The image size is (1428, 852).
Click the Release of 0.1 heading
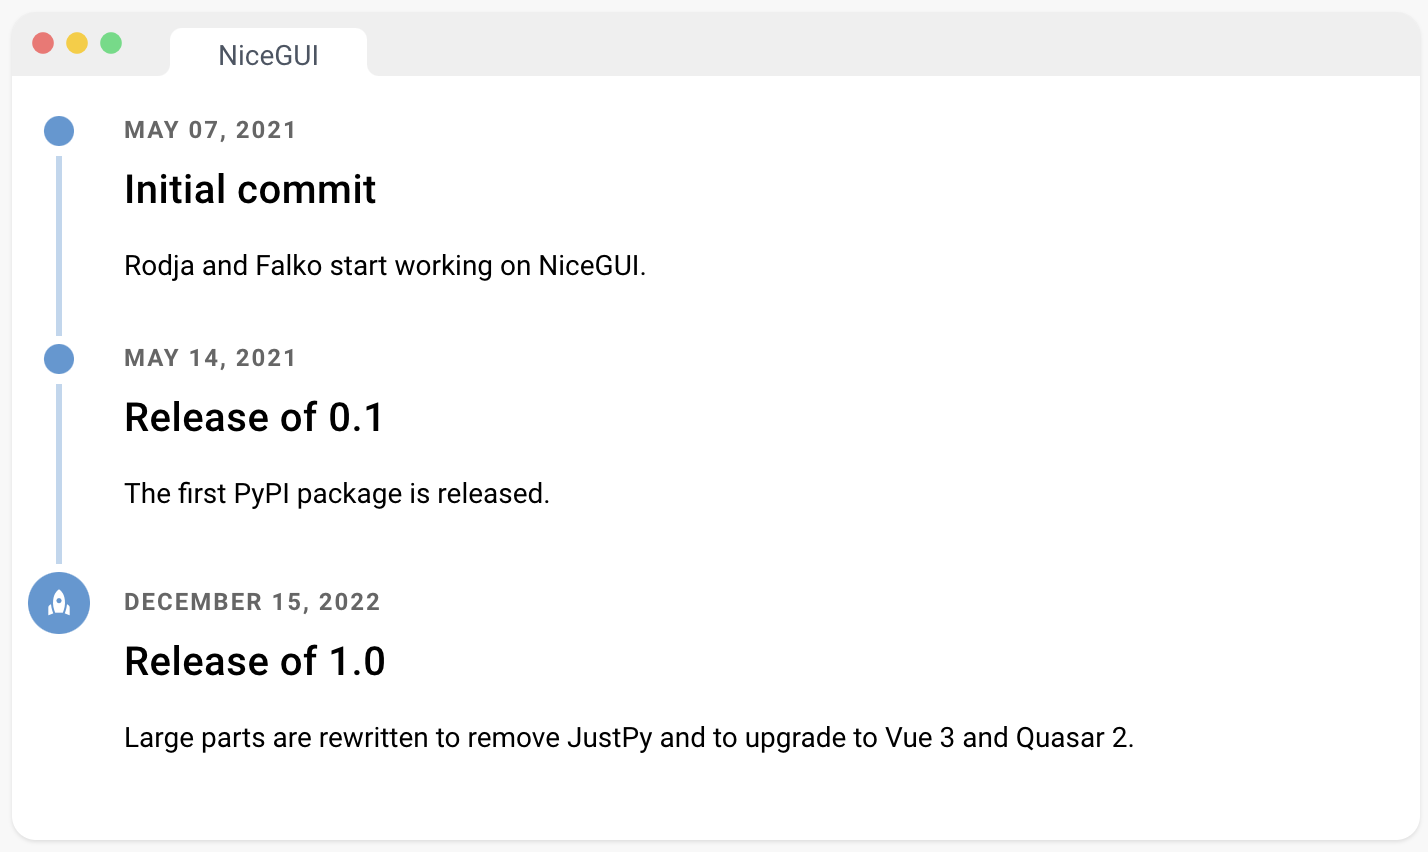pos(254,417)
